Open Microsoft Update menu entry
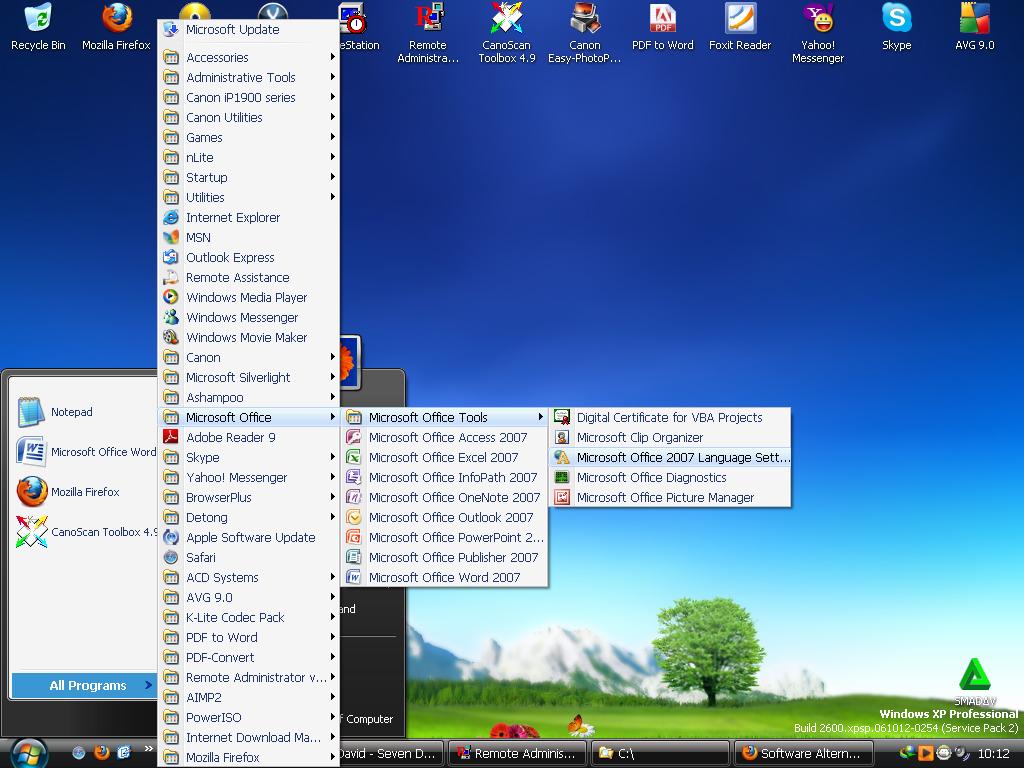Image resolution: width=1024 pixels, height=768 pixels. tap(249, 29)
